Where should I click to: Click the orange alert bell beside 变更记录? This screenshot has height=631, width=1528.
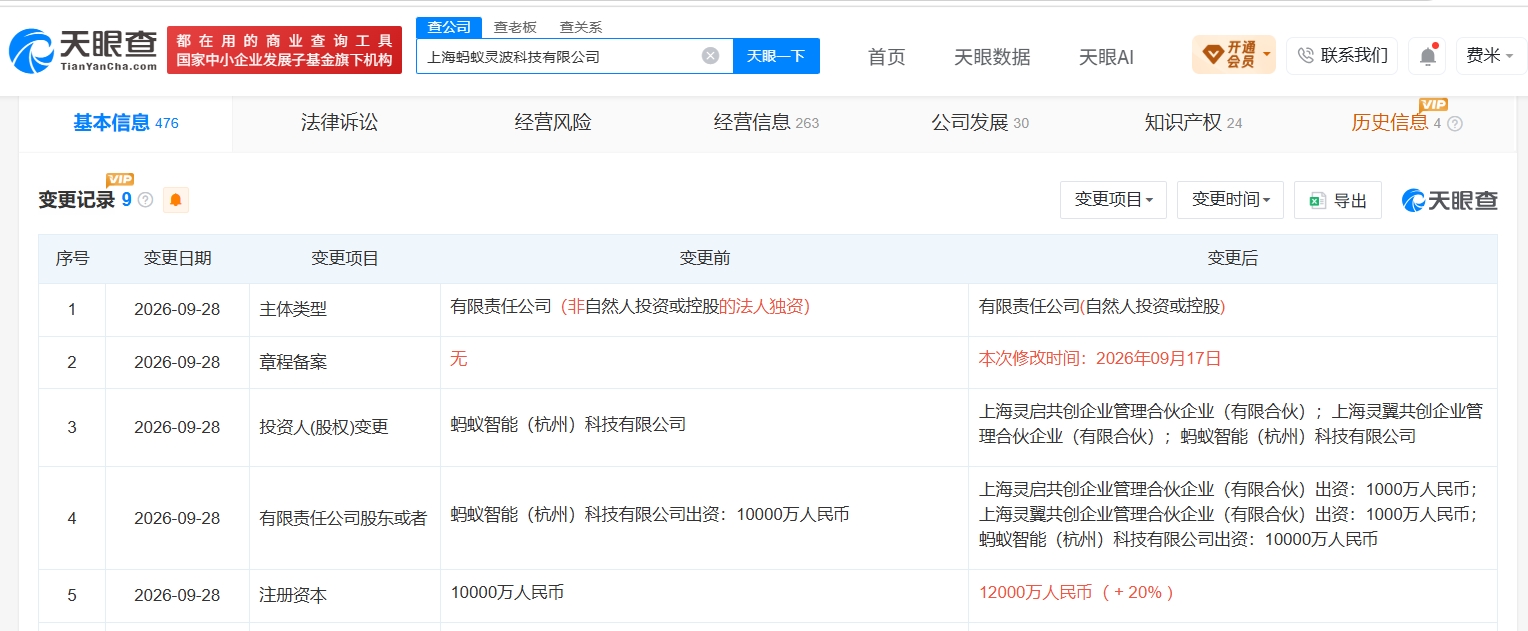[176, 200]
